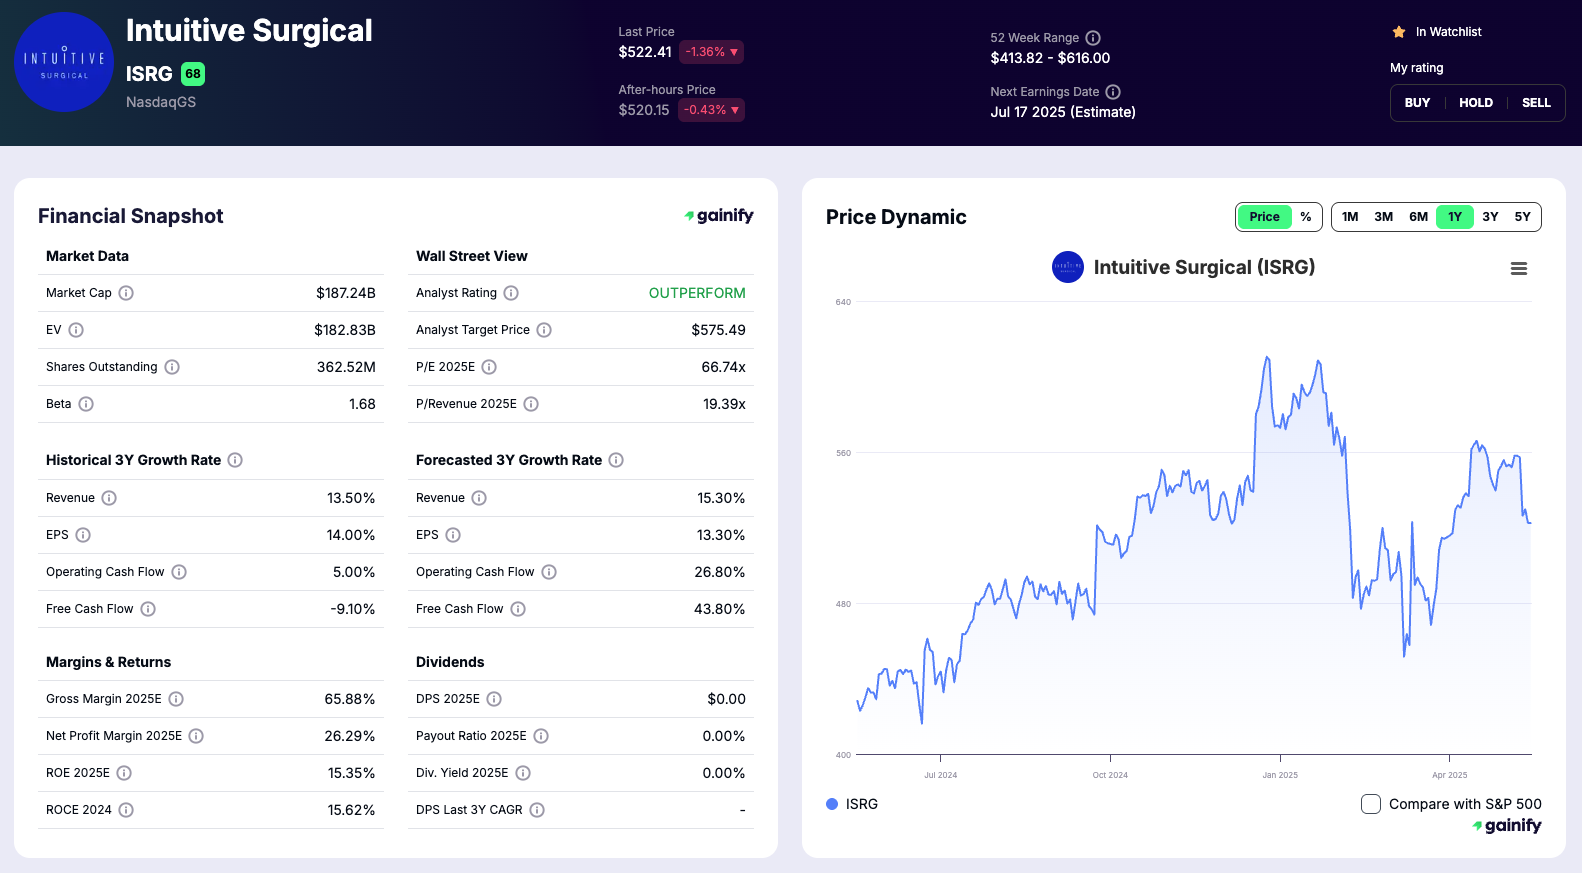Click the Gross Margin 2025E info icon
The width and height of the screenshot is (1582, 873).
[176, 699]
